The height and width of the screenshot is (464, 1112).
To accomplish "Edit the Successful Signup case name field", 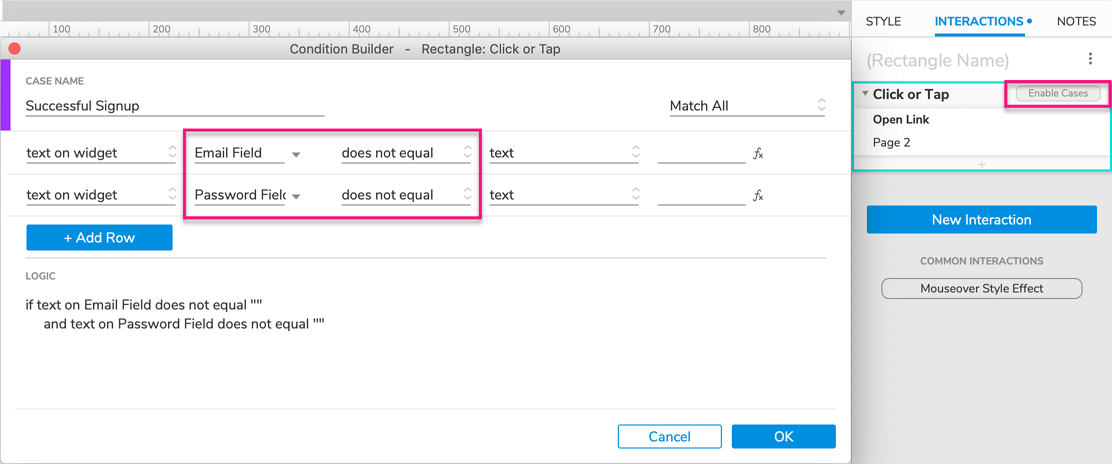I will coord(174,105).
